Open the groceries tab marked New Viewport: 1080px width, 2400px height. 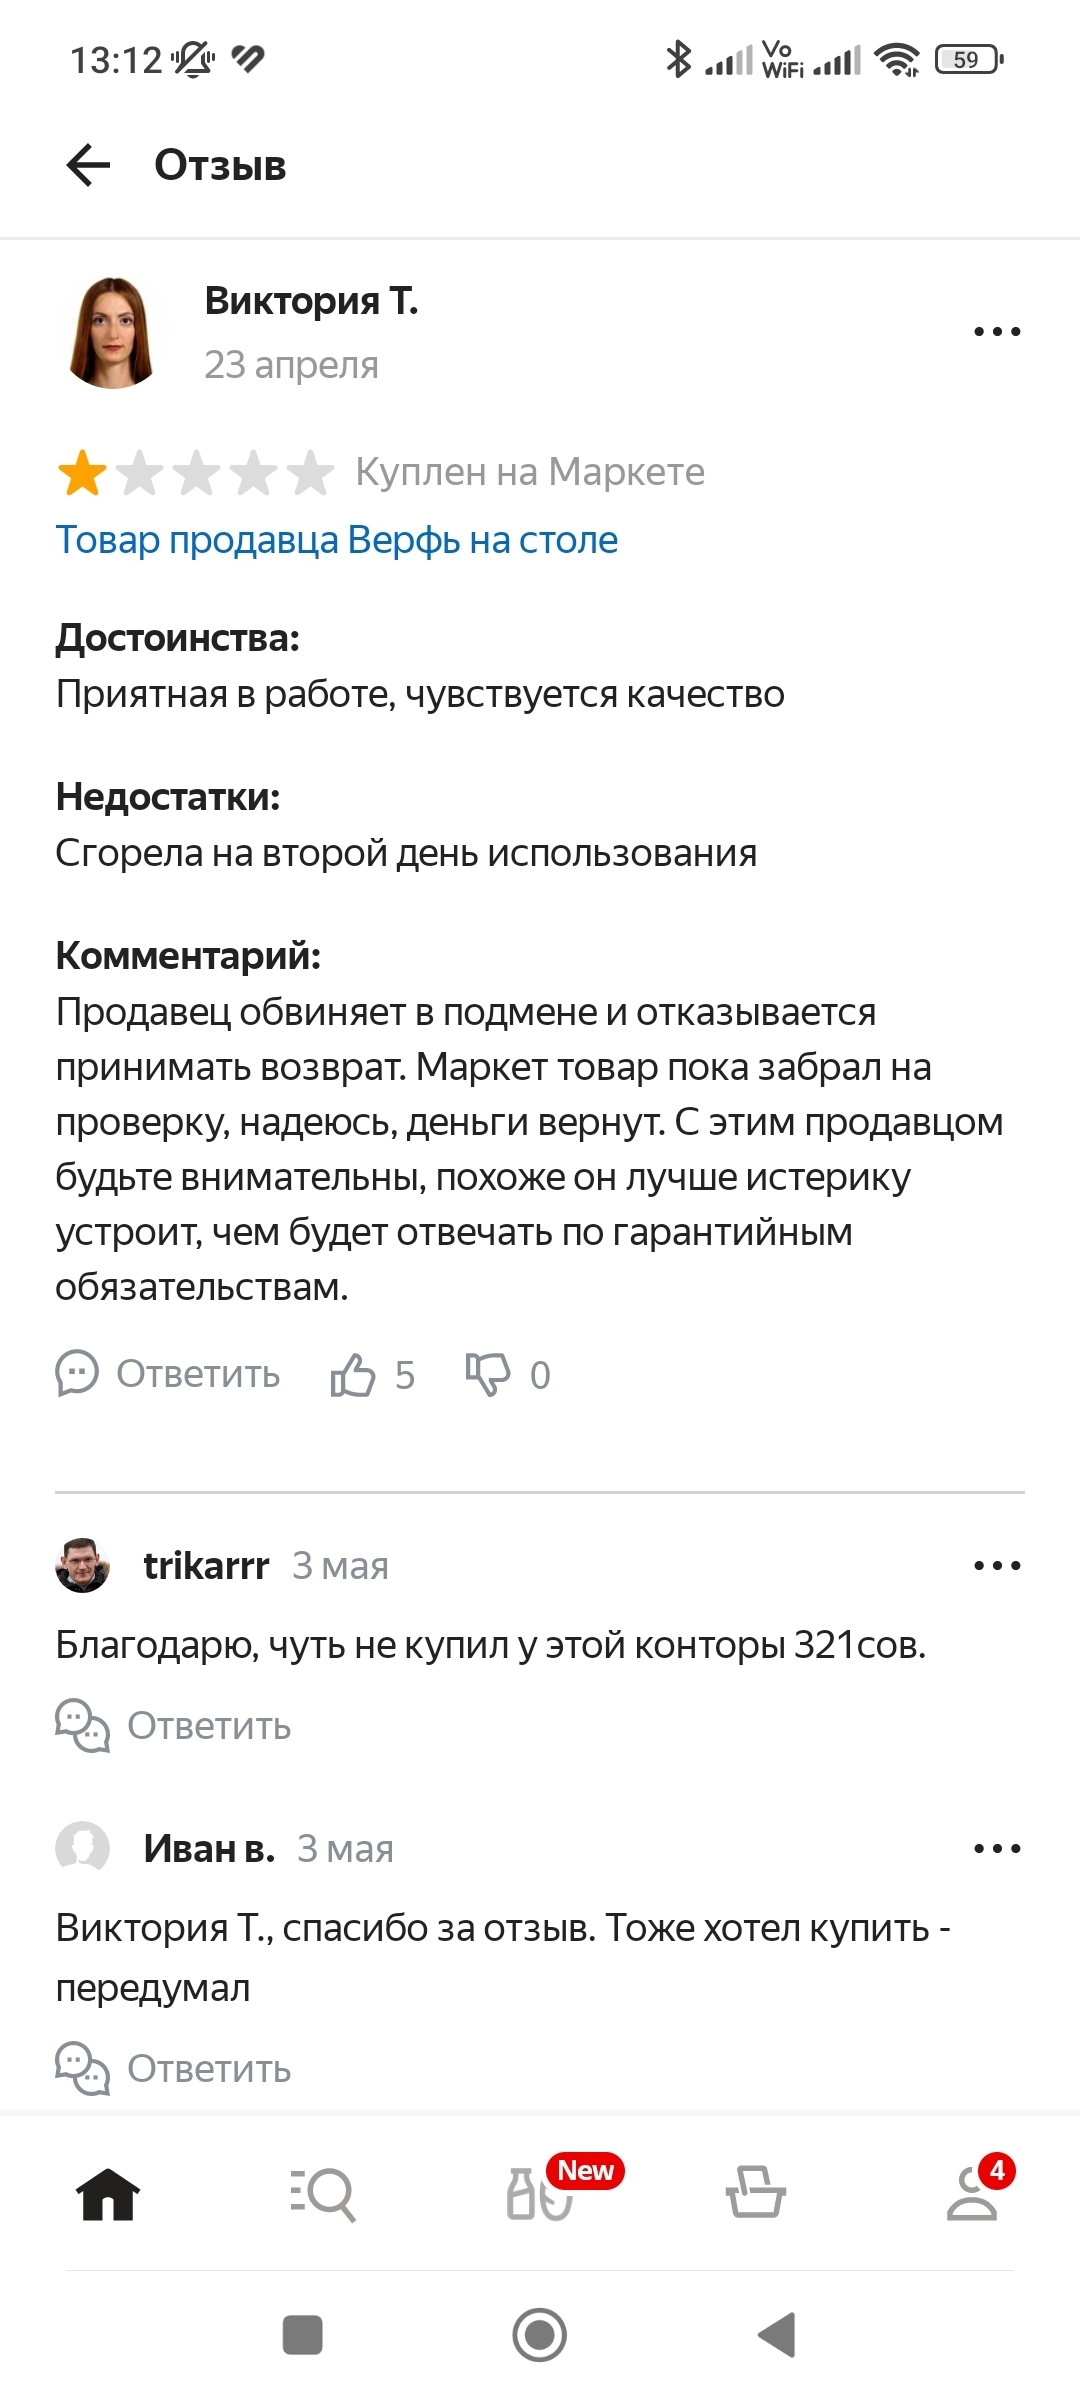(x=540, y=2194)
